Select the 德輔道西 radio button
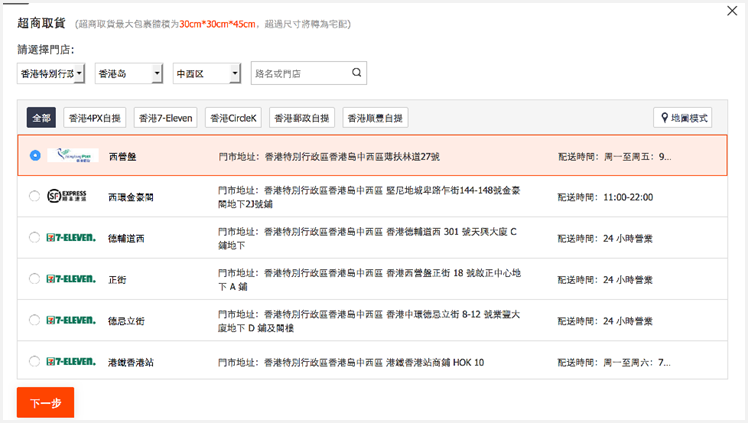 pyautogui.click(x=34, y=237)
